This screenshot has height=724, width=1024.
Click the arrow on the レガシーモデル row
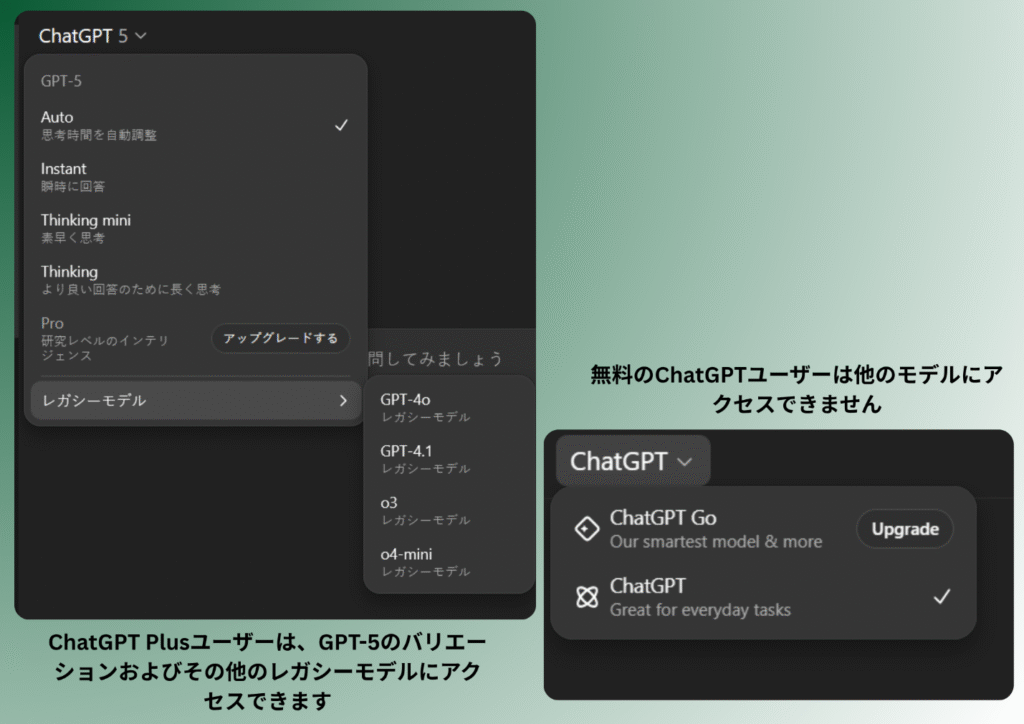[344, 400]
